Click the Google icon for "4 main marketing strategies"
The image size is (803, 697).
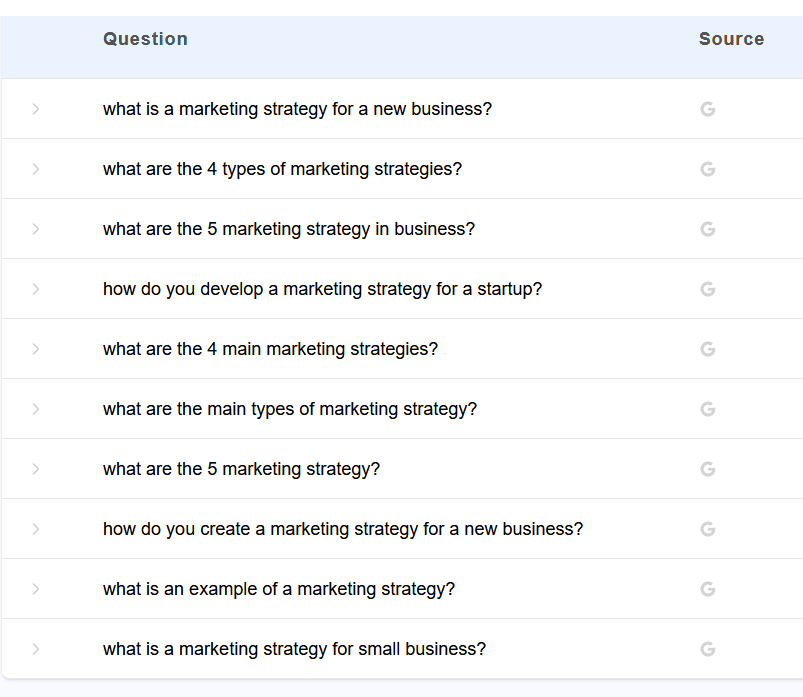pos(708,349)
